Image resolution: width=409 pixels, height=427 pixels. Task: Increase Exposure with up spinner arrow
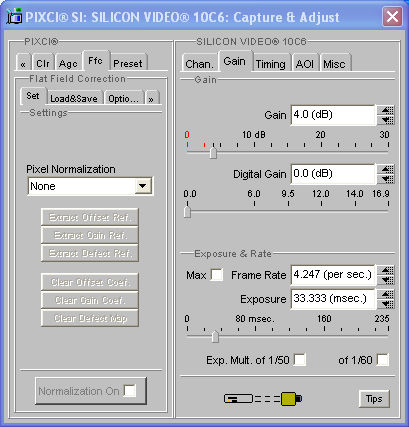point(386,294)
